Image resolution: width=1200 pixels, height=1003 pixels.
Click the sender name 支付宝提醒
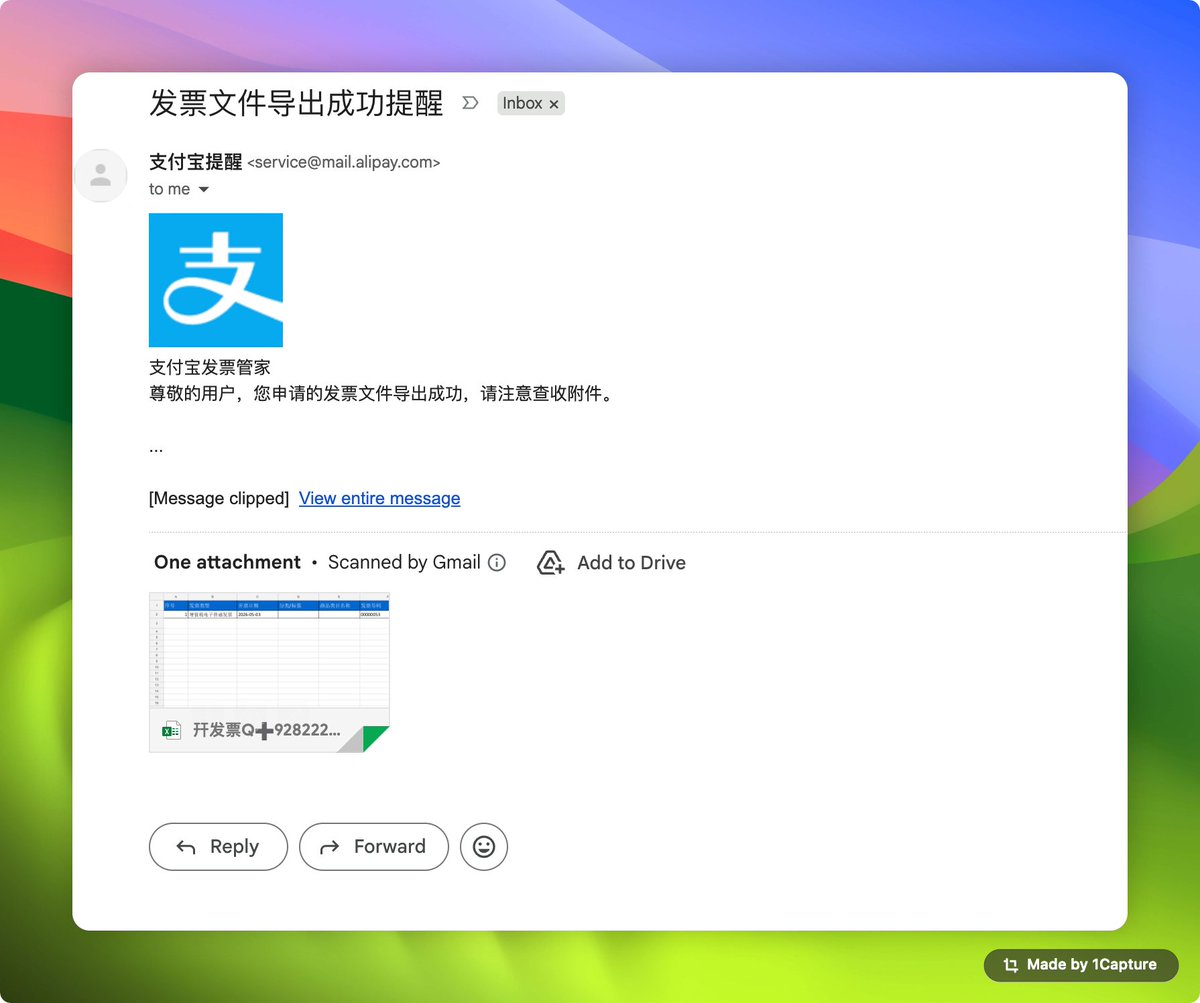tap(196, 161)
